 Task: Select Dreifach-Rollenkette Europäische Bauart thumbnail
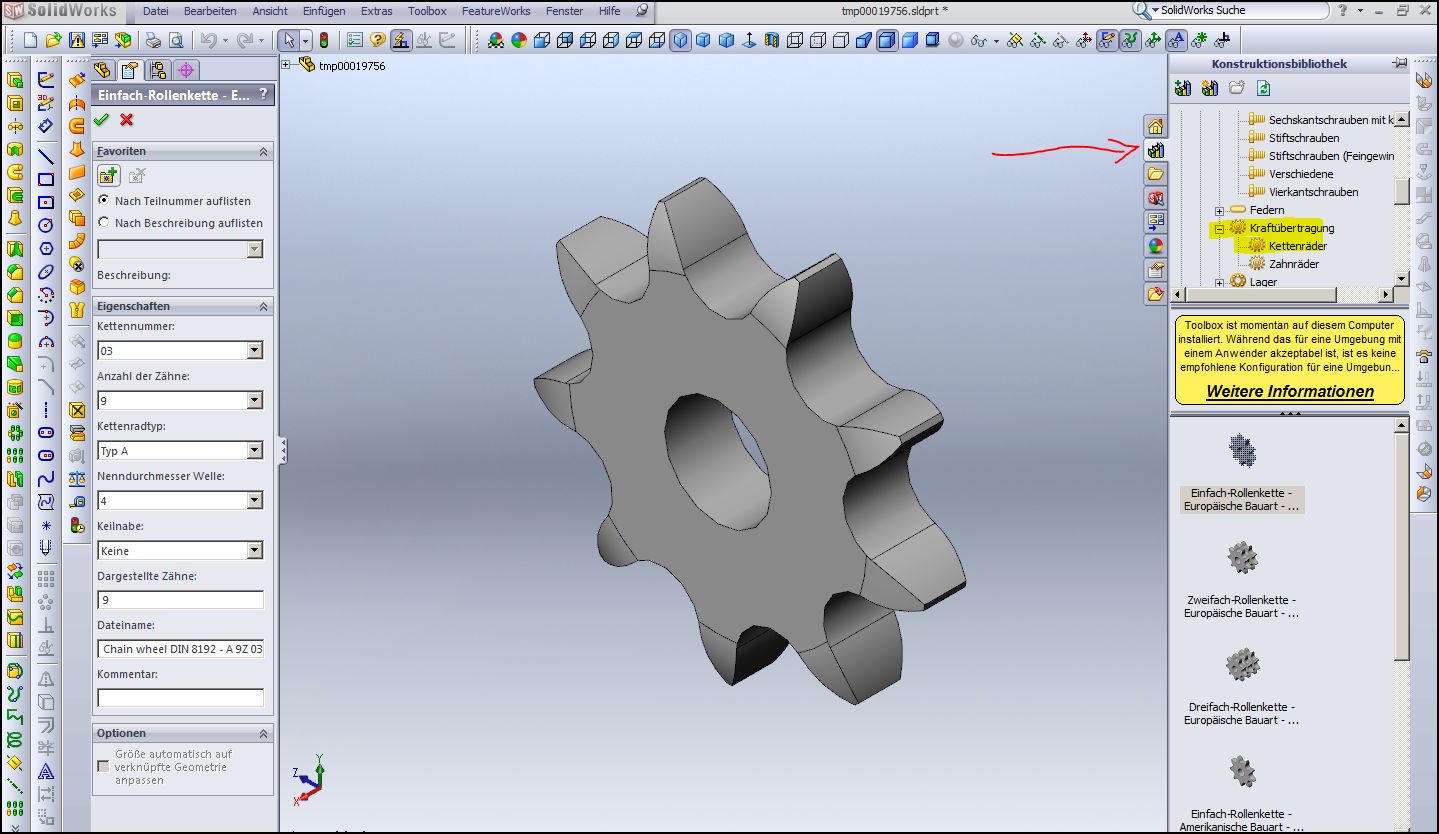[1242, 664]
